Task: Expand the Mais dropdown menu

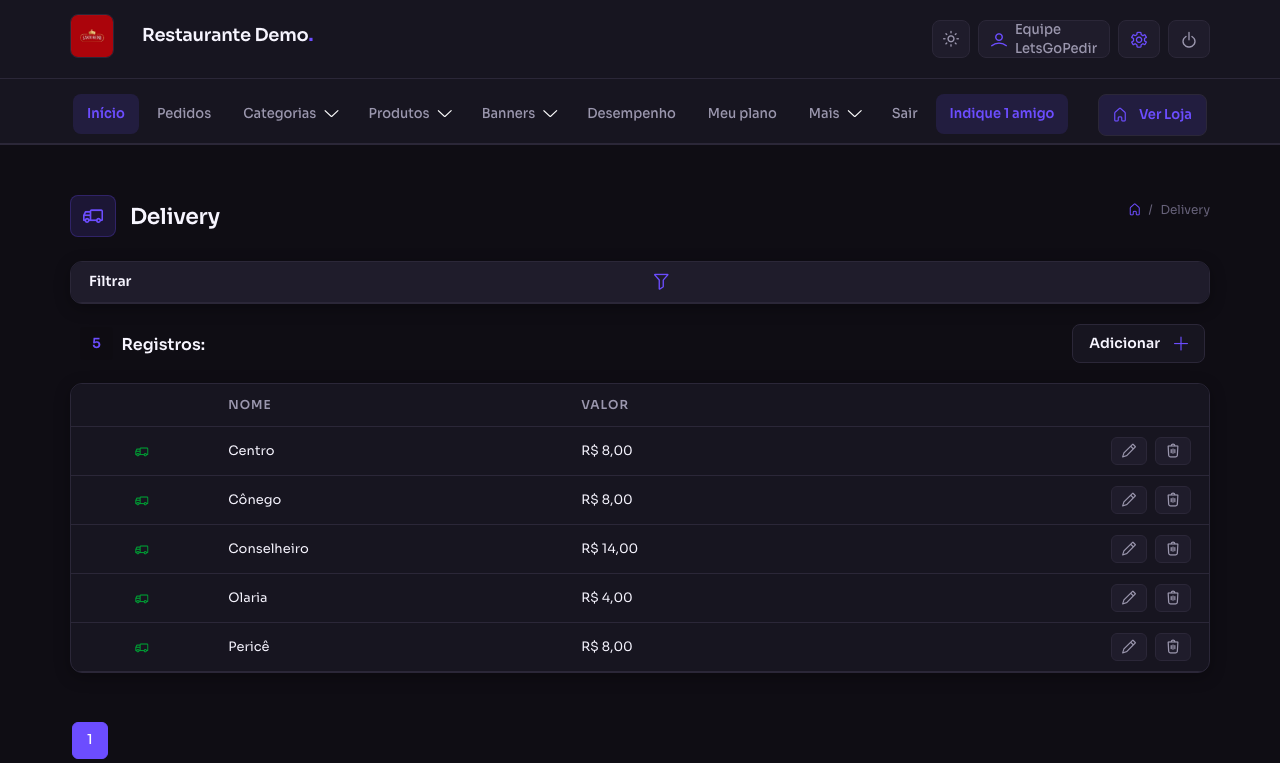Action: (835, 114)
